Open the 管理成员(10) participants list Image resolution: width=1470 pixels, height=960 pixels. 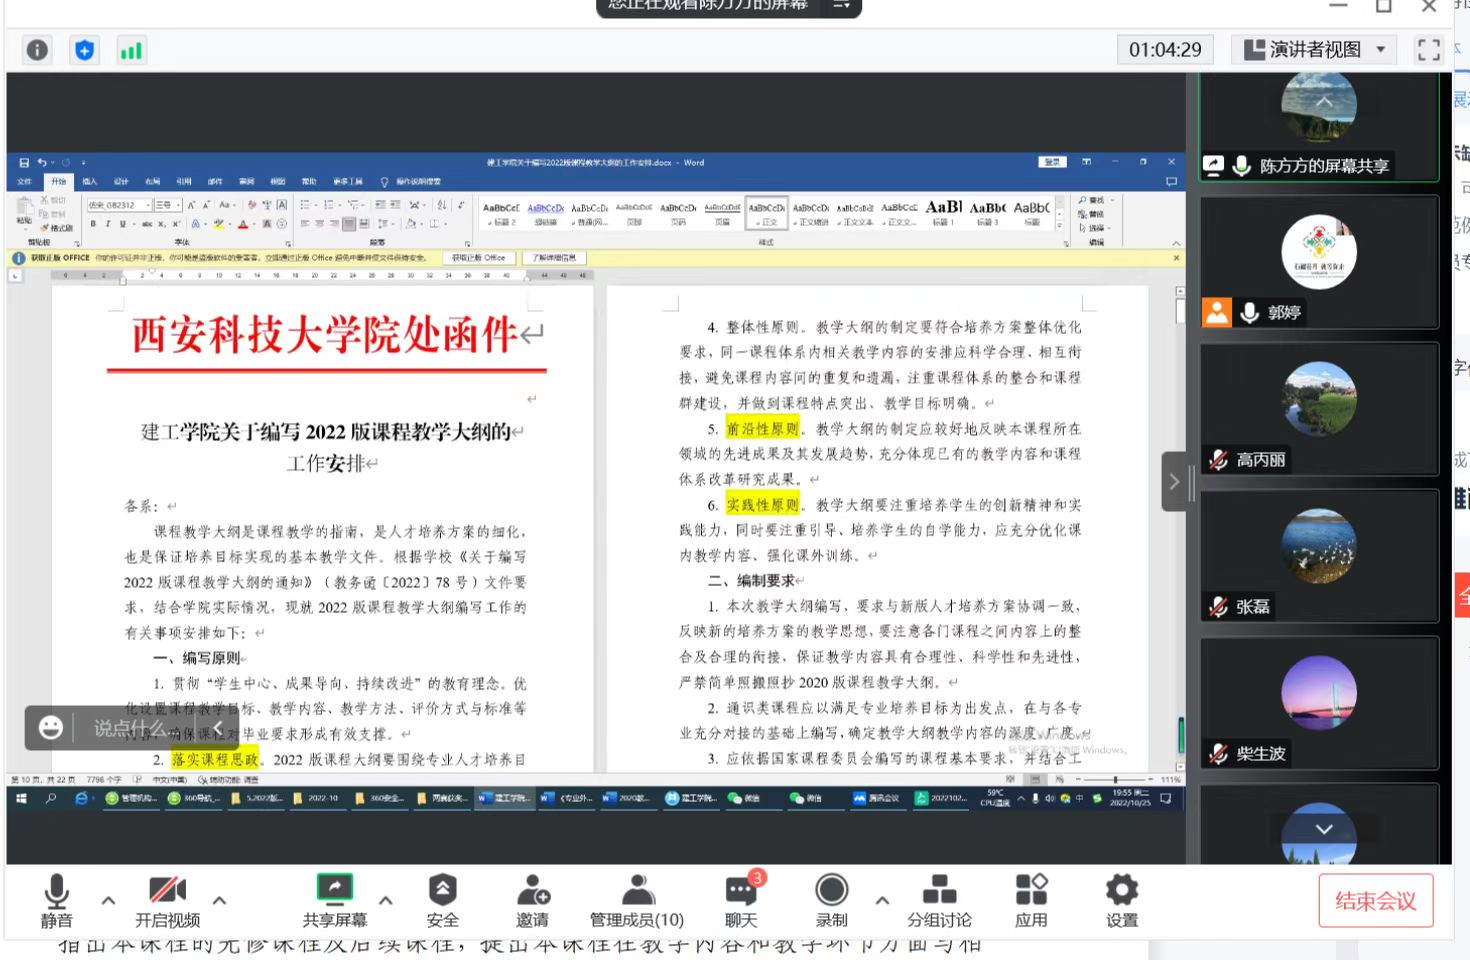point(637,900)
